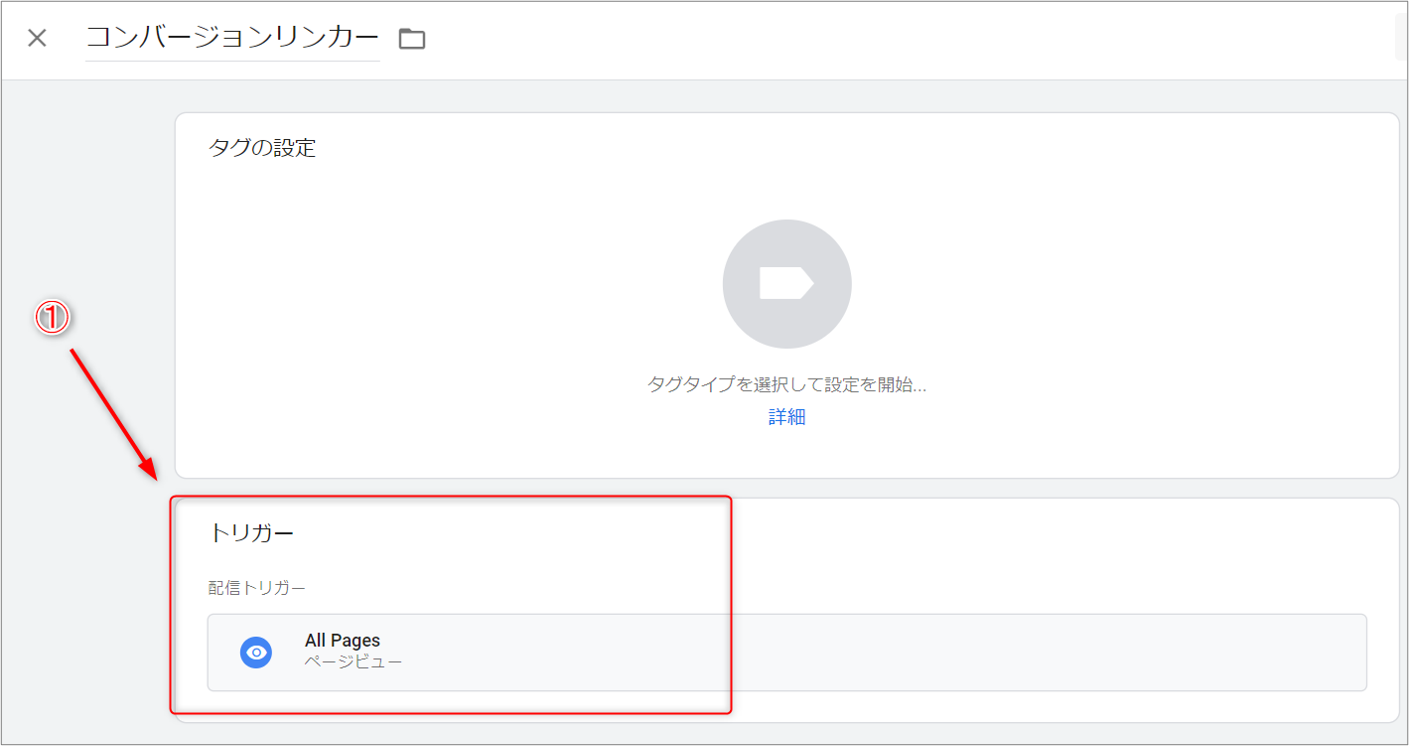The height and width of the screenshot is (746, 1409).
Task: Open the folder icon beside tag name
Action: [x=412, y=39]
